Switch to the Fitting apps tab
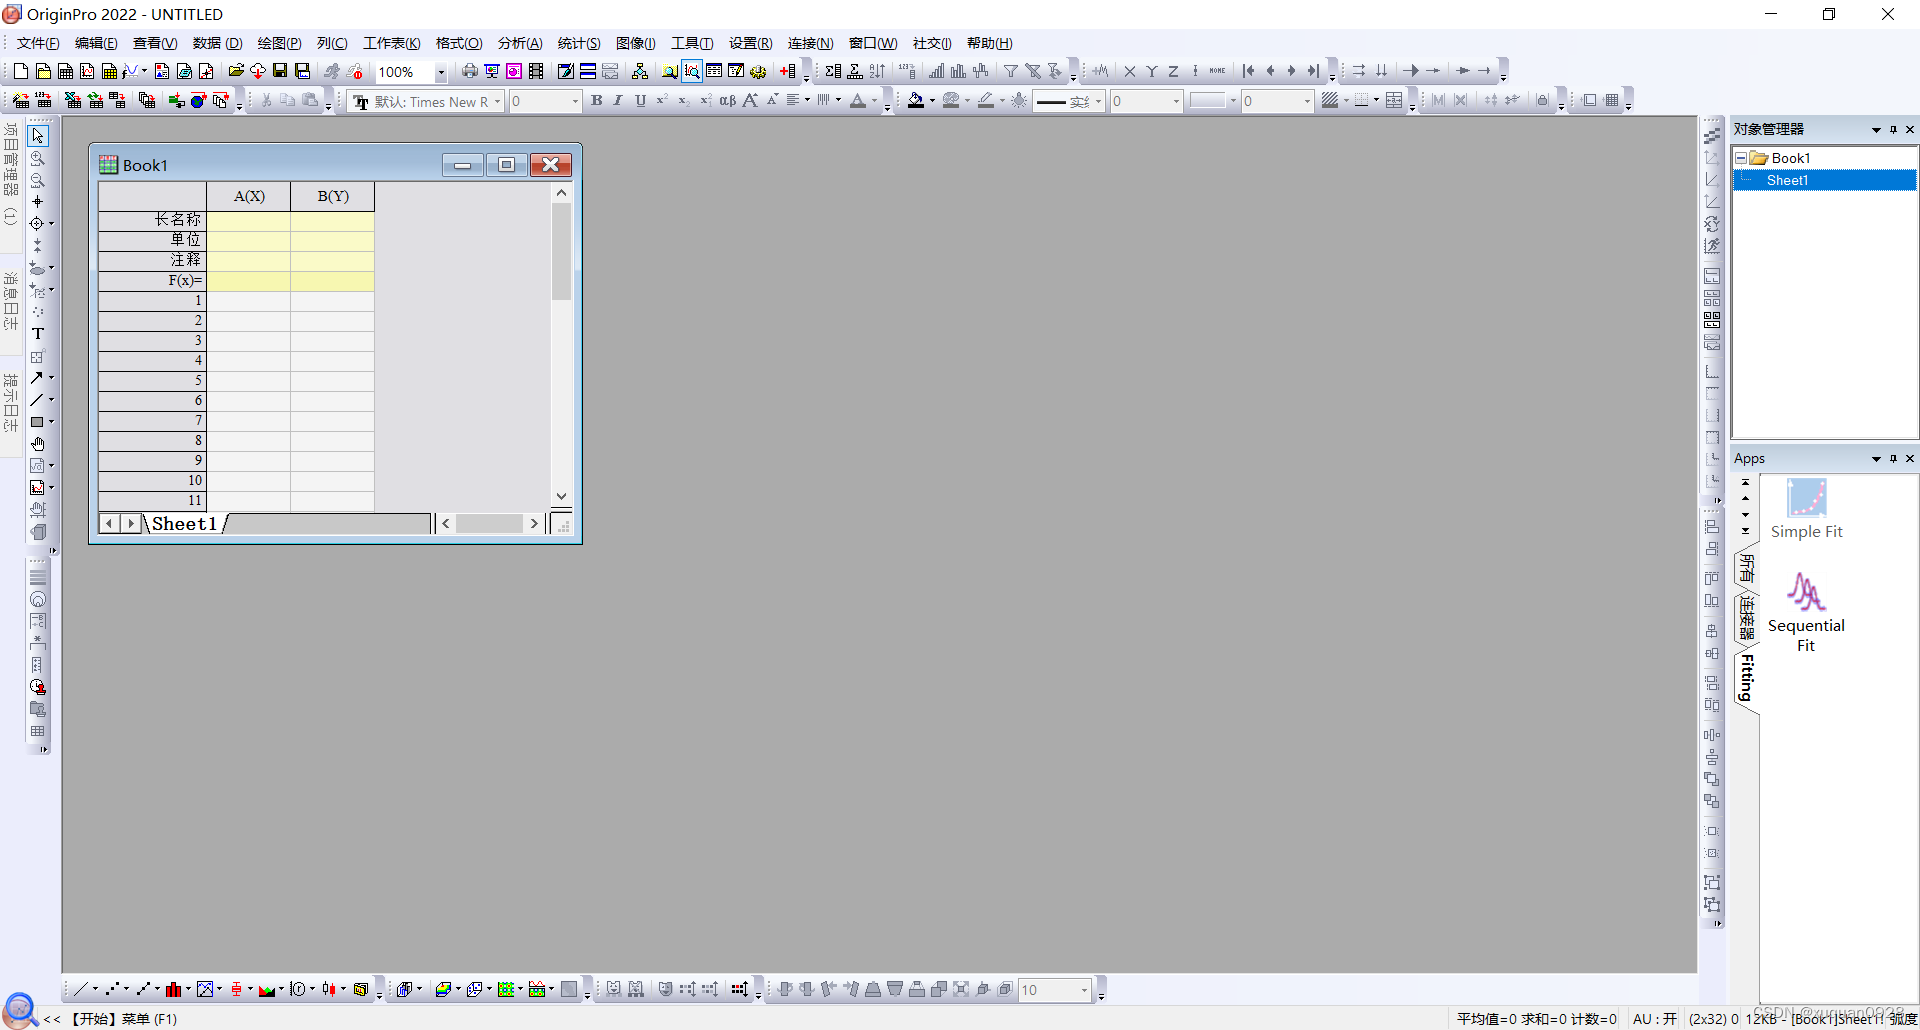Viewport: 1920px width, 1030px height. click(1747, 678)
